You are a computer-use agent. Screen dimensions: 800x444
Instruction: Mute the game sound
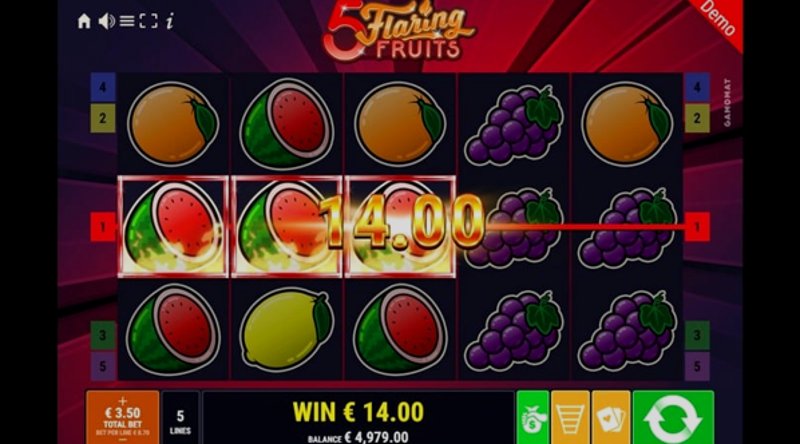pyautogui.click(x=106, y=21)
